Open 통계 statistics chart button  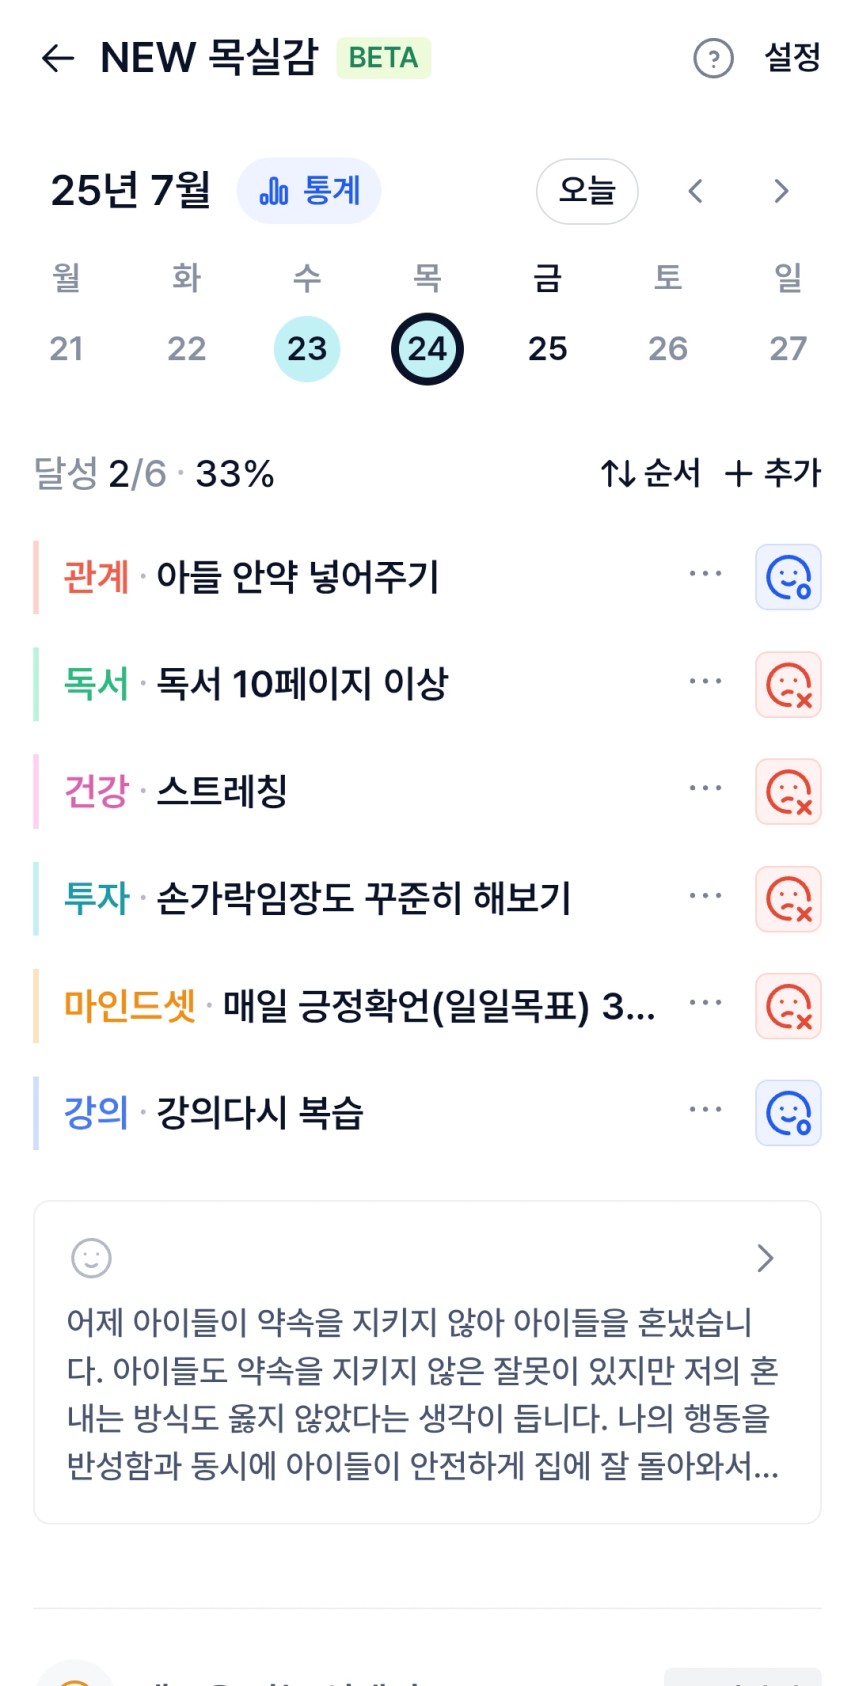point(309,190)
